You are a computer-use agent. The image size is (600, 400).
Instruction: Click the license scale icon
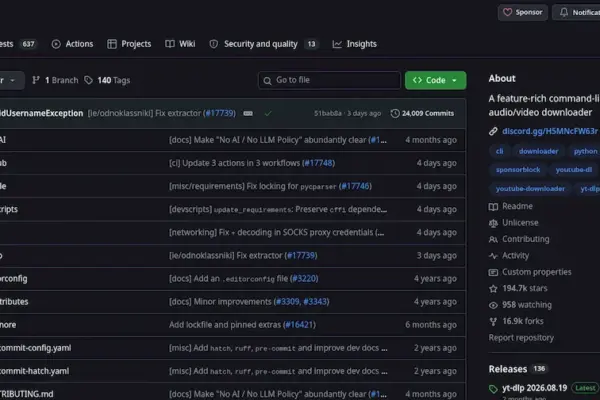click(x=493, y=223)
